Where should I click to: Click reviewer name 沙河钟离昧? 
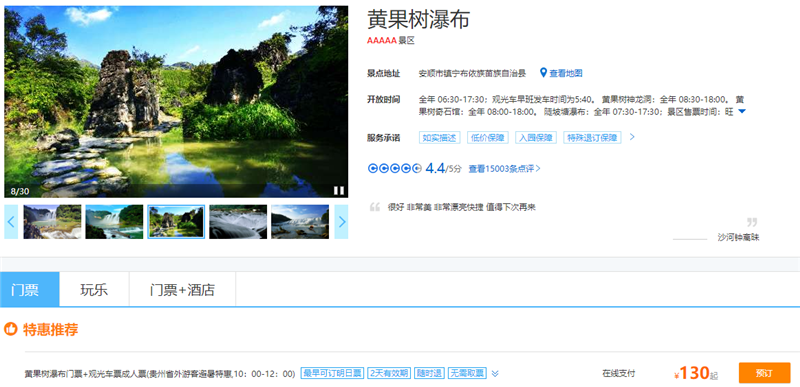point(738,238)
